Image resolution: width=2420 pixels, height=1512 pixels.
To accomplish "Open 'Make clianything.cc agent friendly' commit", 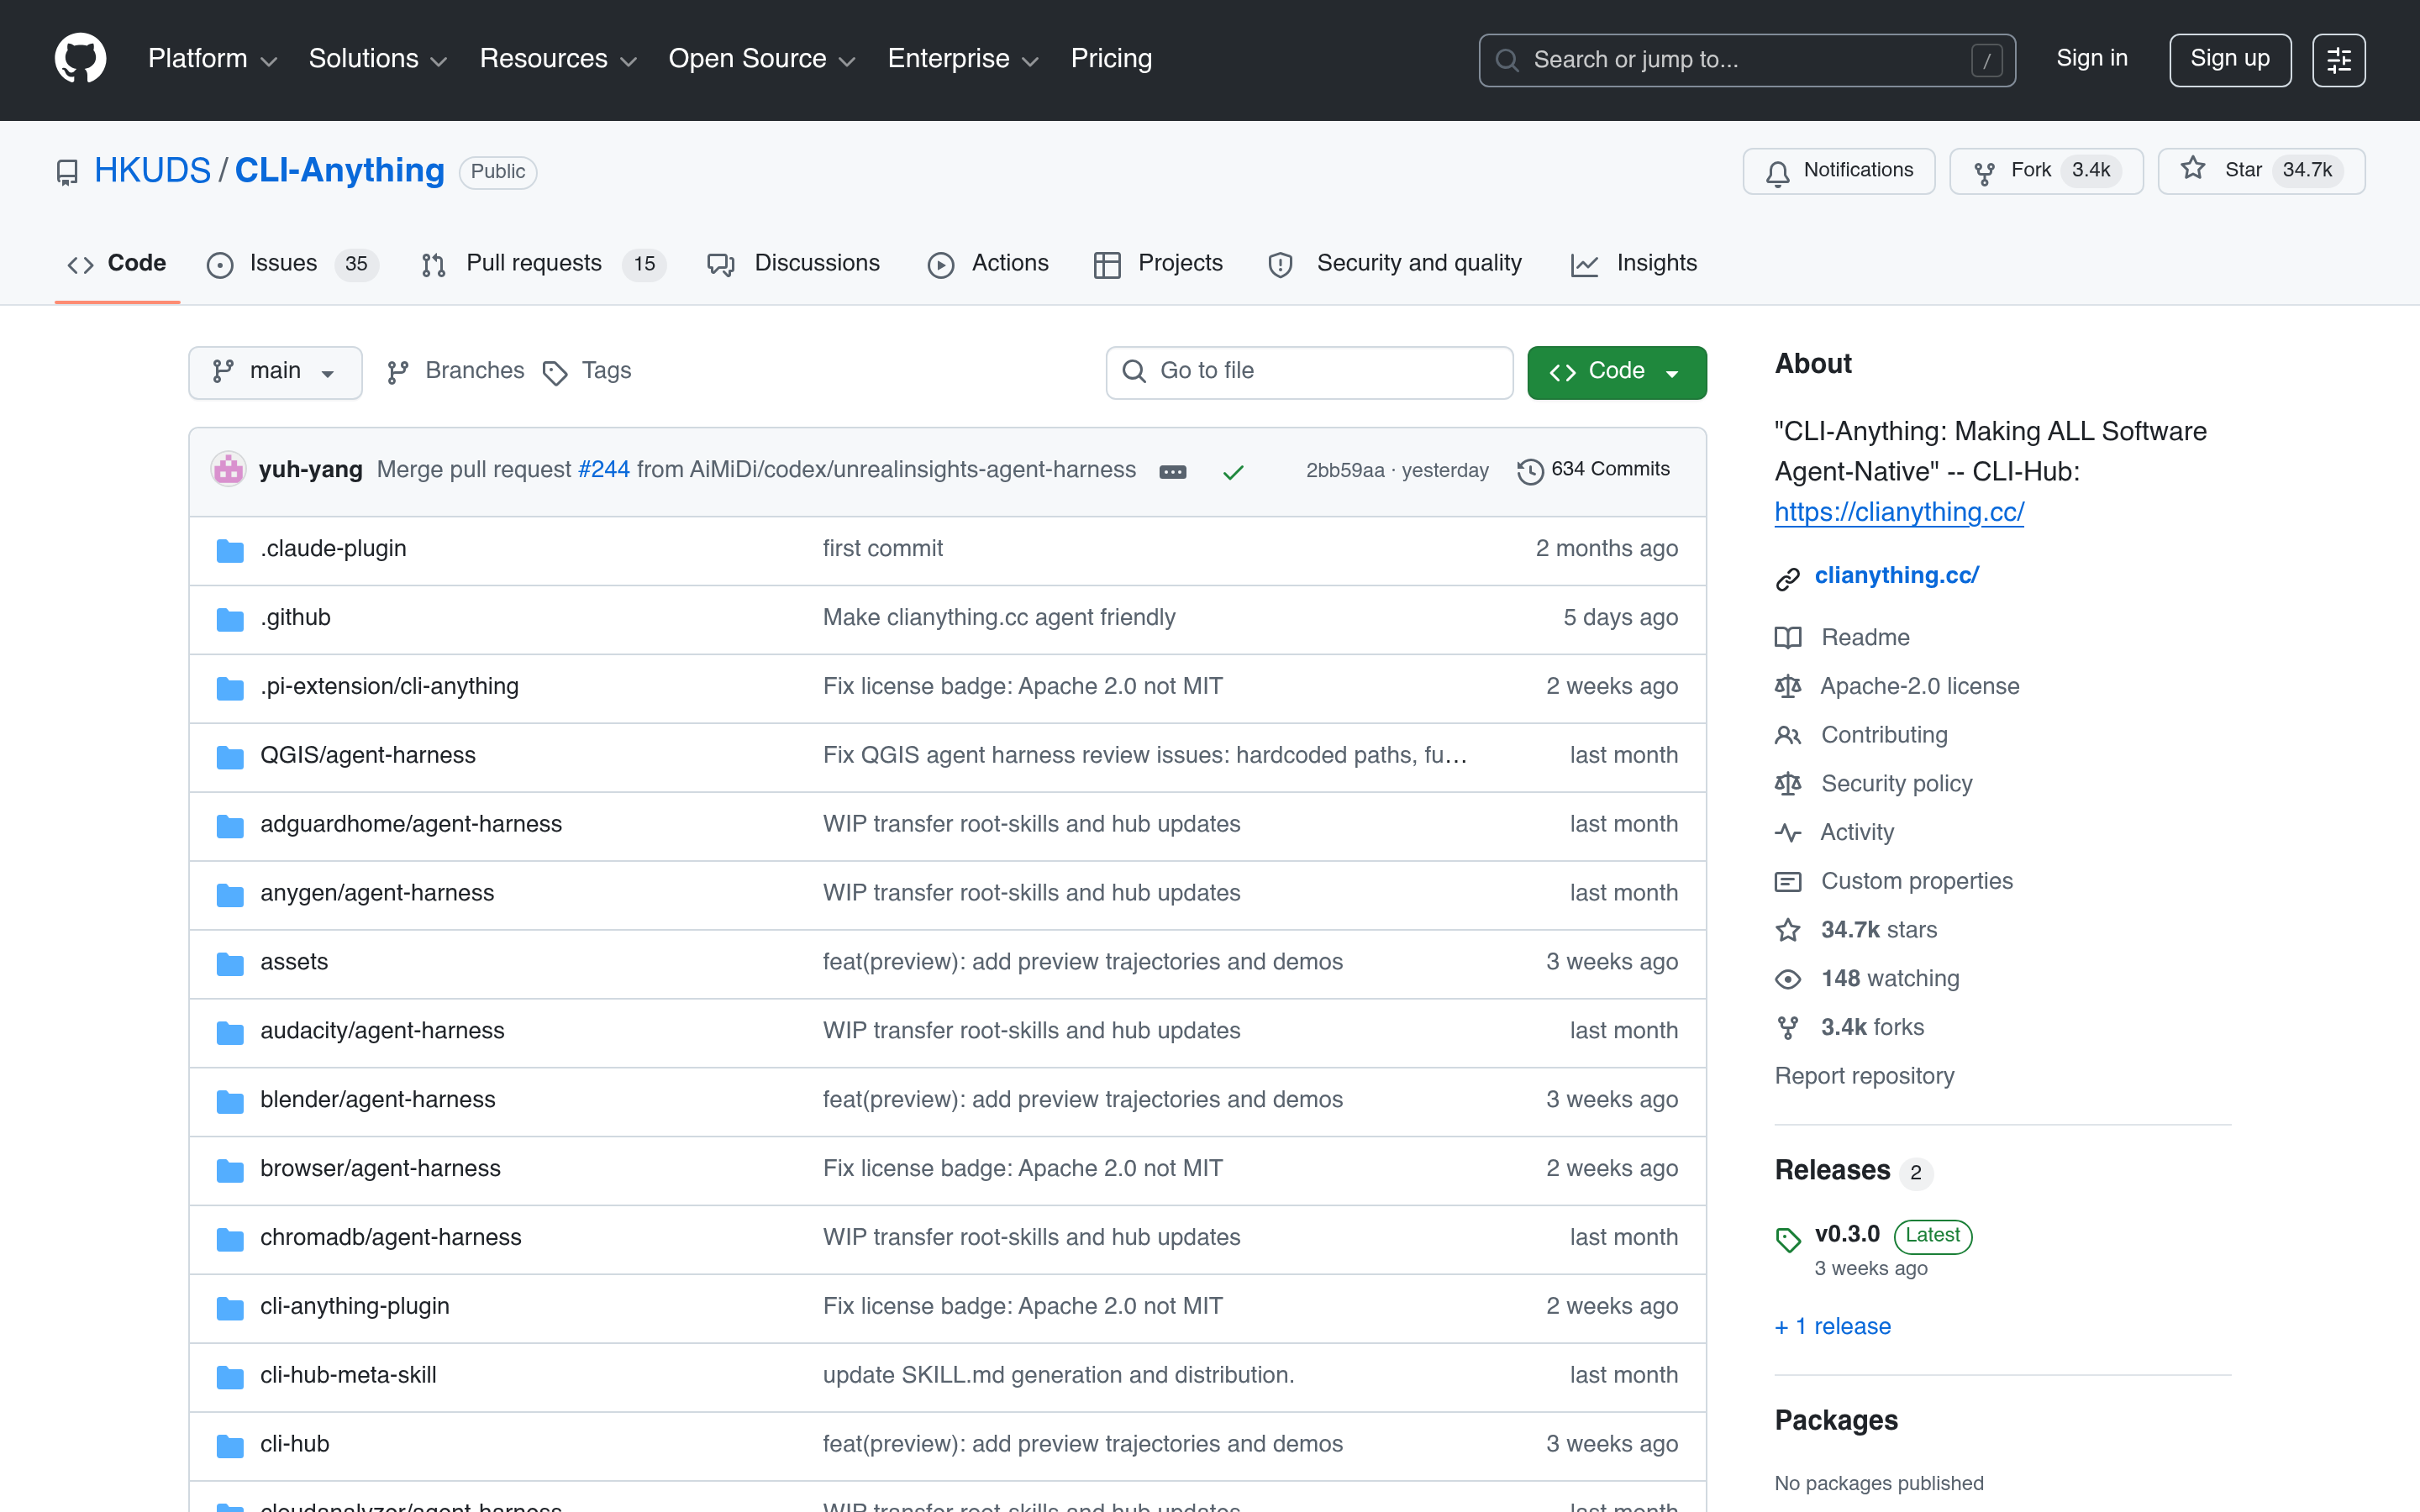I will (x=999, y=618).
